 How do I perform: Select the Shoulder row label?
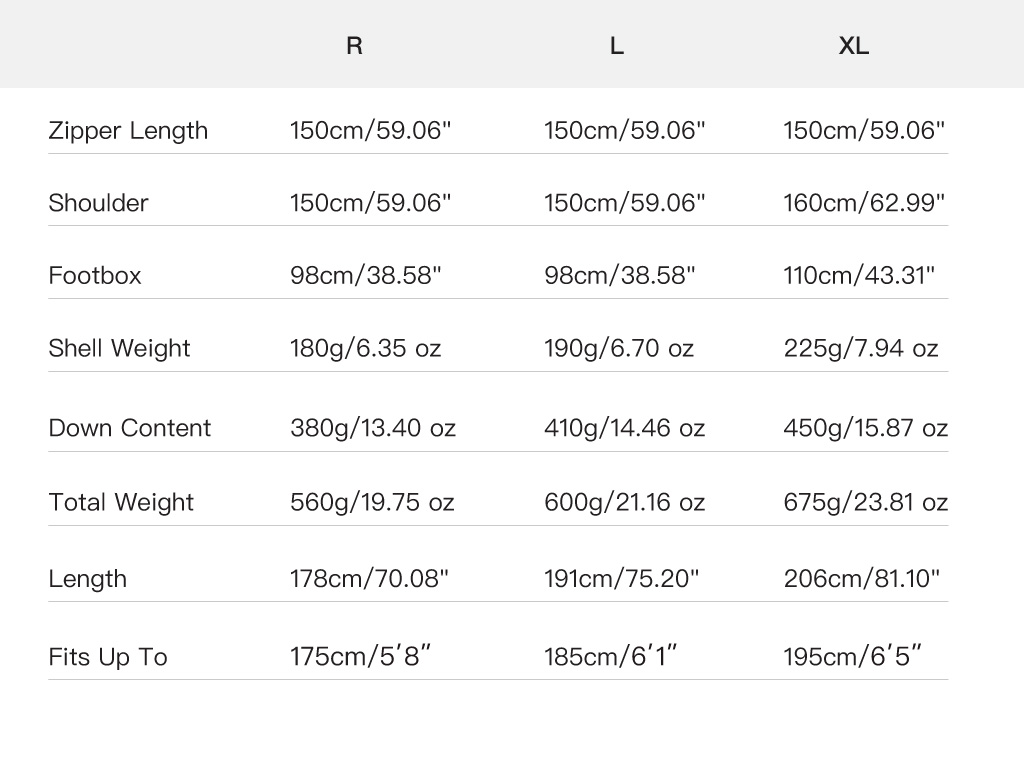point(98,203)
